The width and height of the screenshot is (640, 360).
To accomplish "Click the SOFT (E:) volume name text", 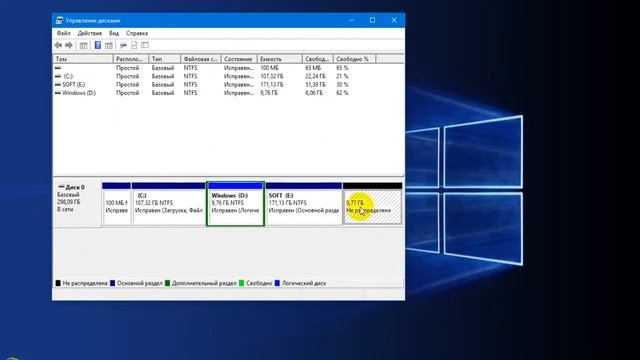I will (x=73, y=84).
